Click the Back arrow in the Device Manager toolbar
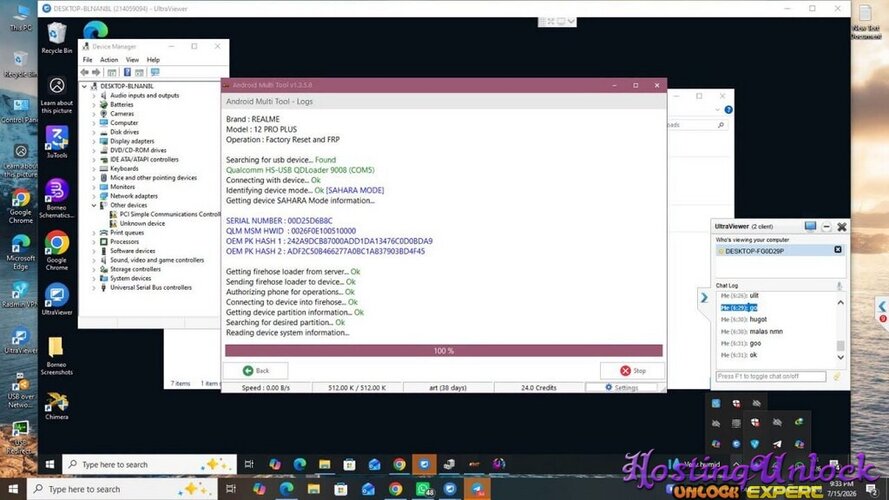889x500 pixels. click(84, 72)
